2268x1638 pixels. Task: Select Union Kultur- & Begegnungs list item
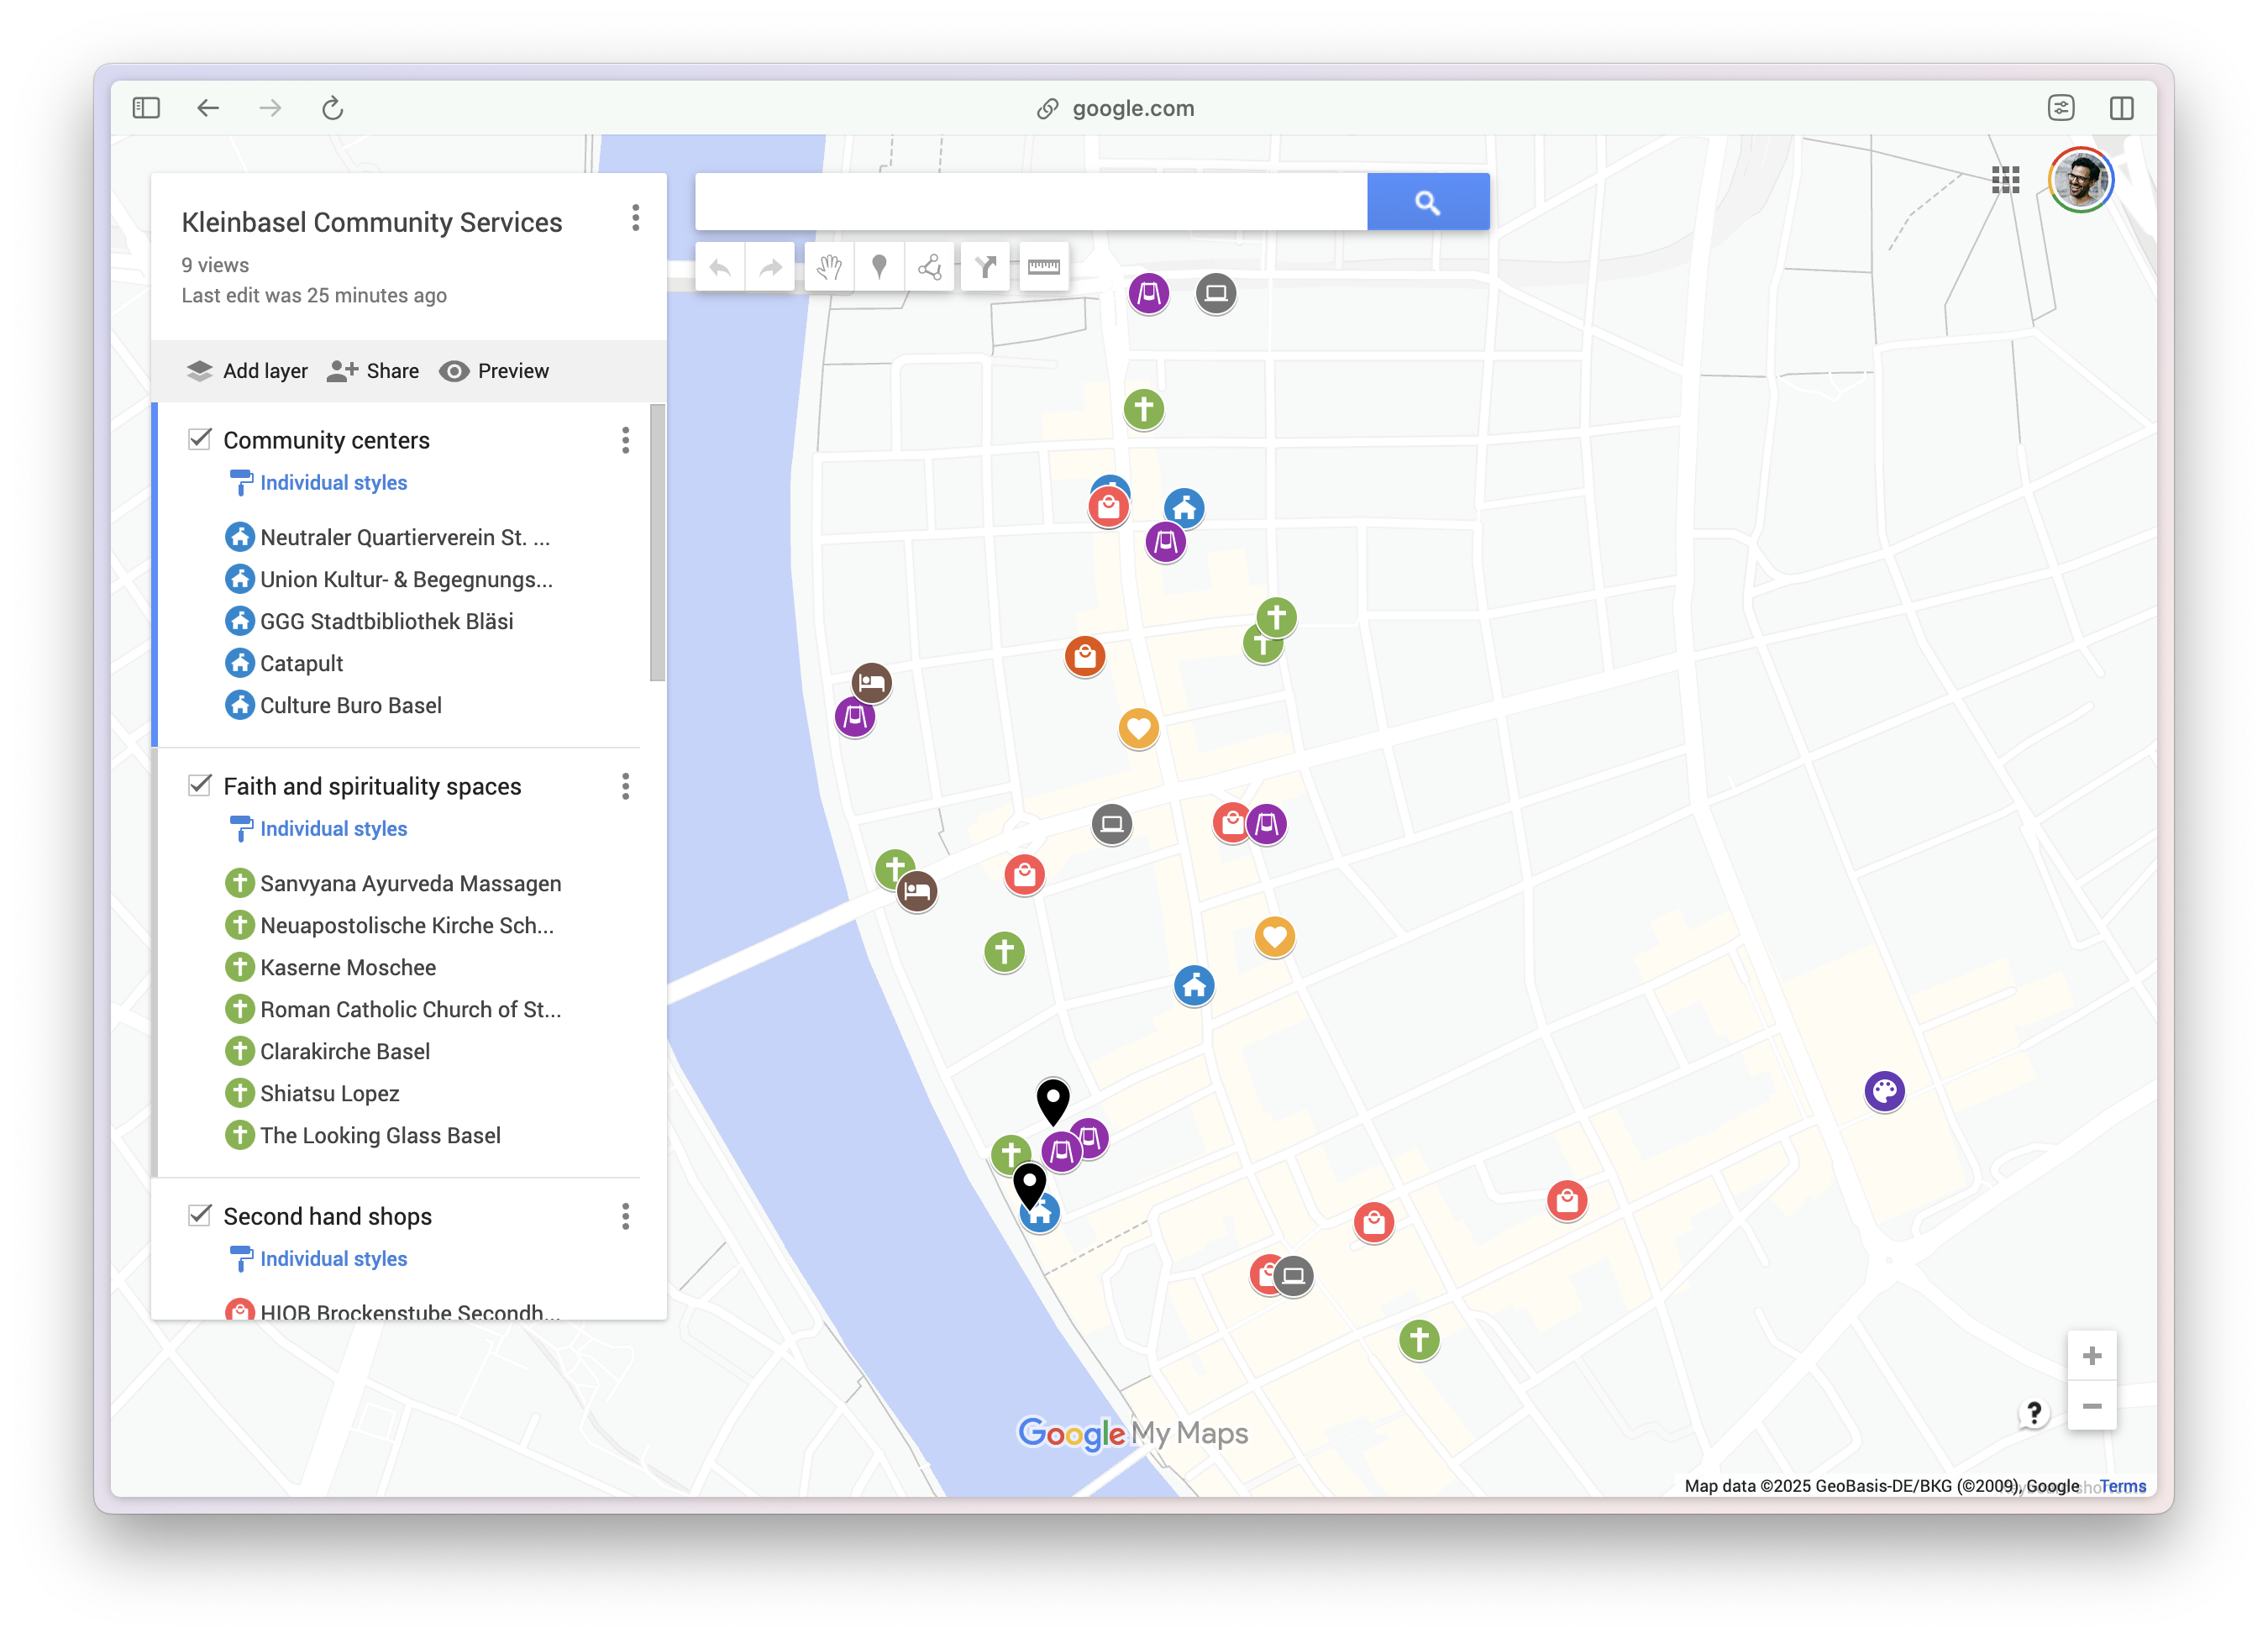(405, 579)
